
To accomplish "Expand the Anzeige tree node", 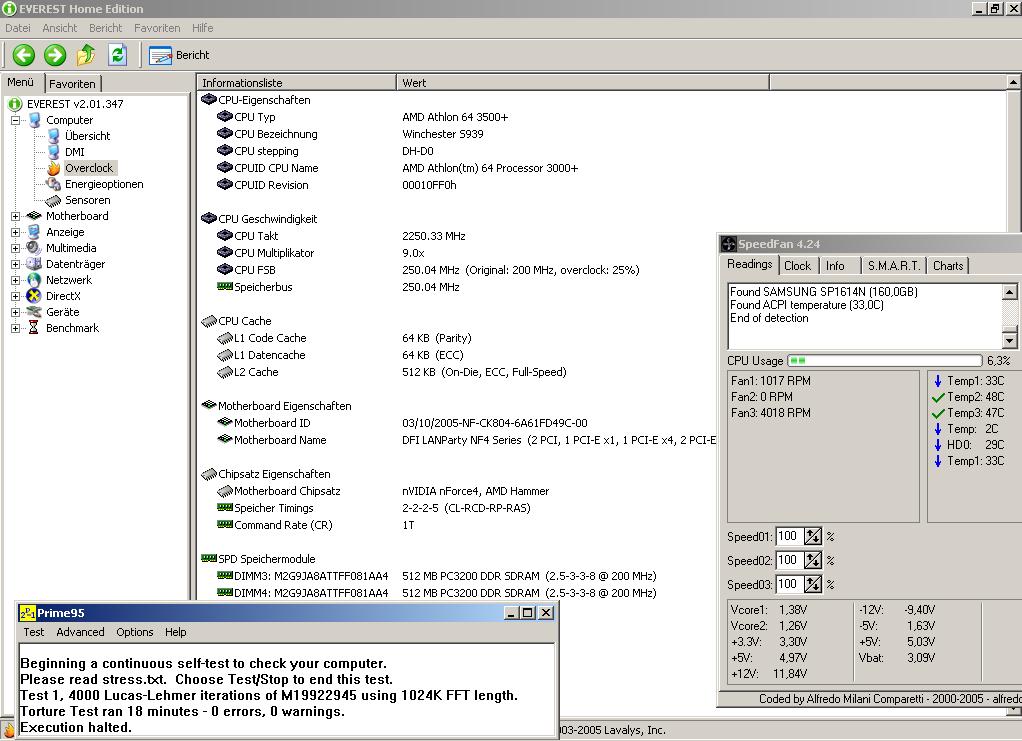I will pyautogui.click(x=16, y=232).
